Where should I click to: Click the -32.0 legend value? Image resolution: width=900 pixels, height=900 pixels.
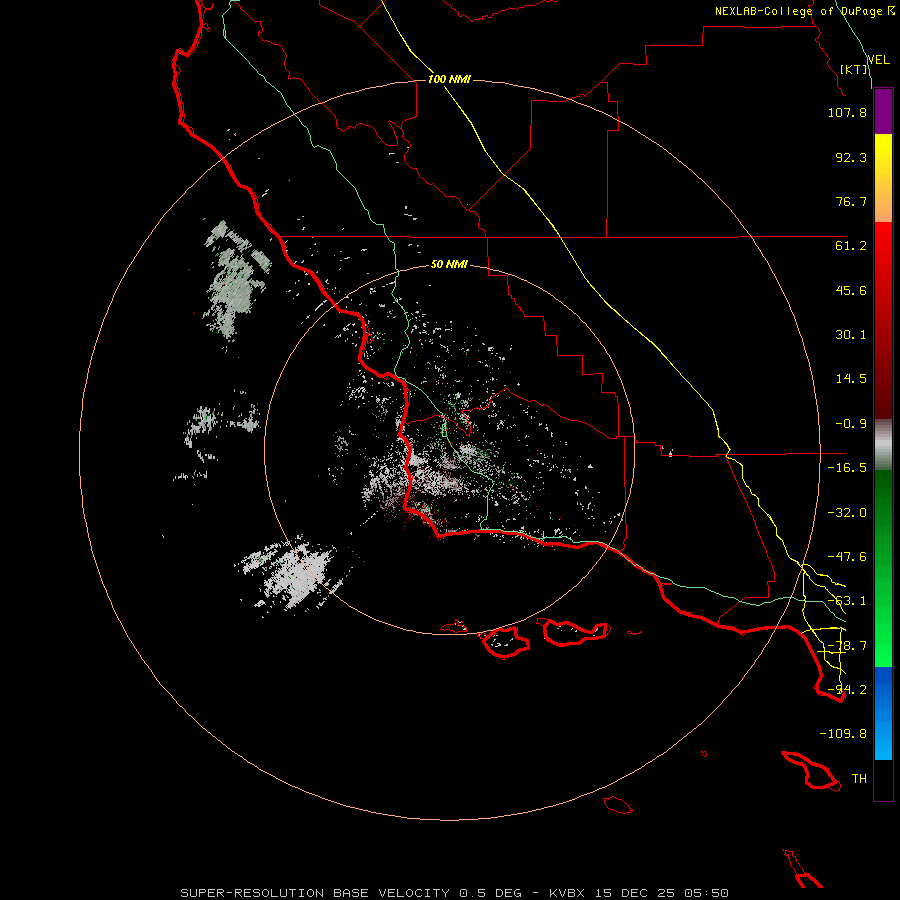[847, 513]
